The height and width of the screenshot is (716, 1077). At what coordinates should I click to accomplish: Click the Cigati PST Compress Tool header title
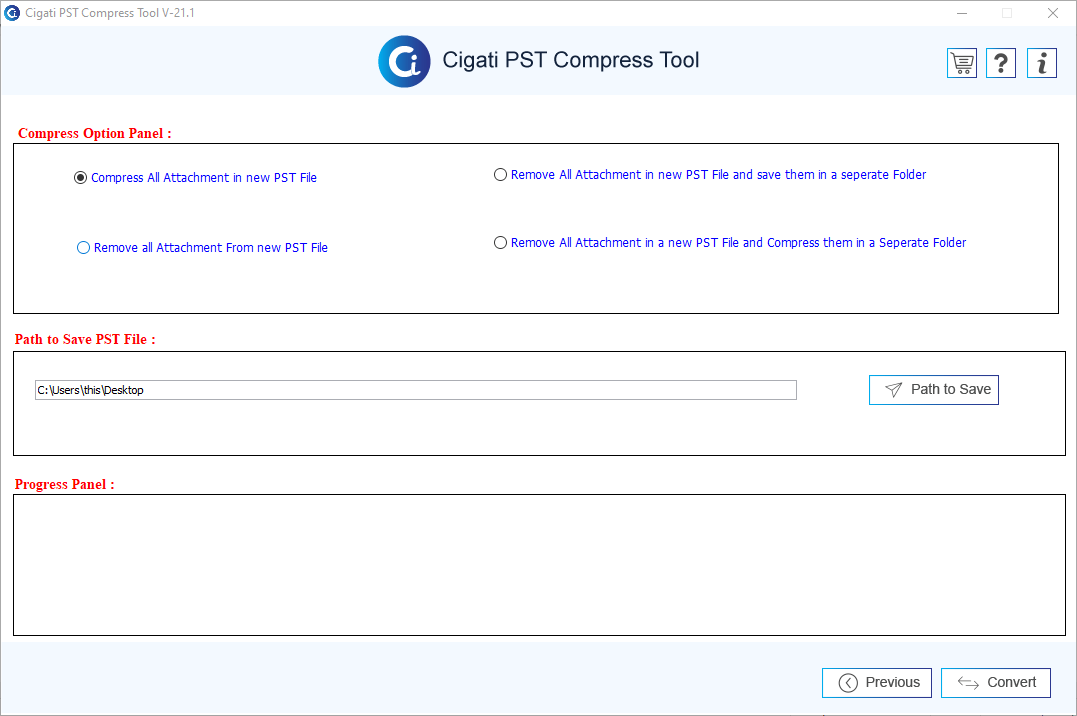[571, 60]
